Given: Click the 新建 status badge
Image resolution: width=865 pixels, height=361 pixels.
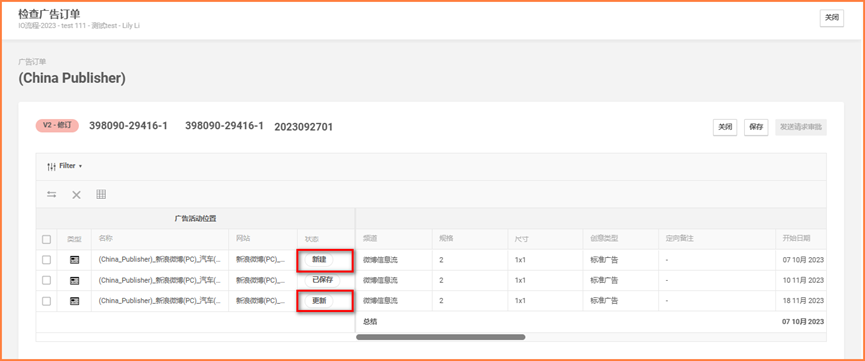Looking at the screenshot, I should 319,259.
